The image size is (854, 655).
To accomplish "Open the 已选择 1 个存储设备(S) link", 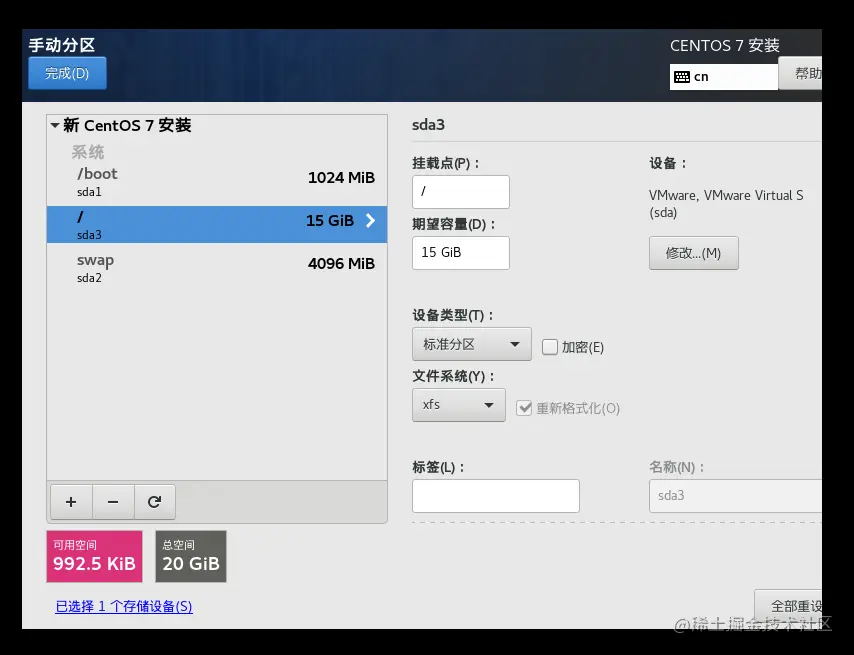I will coord(124,606).
